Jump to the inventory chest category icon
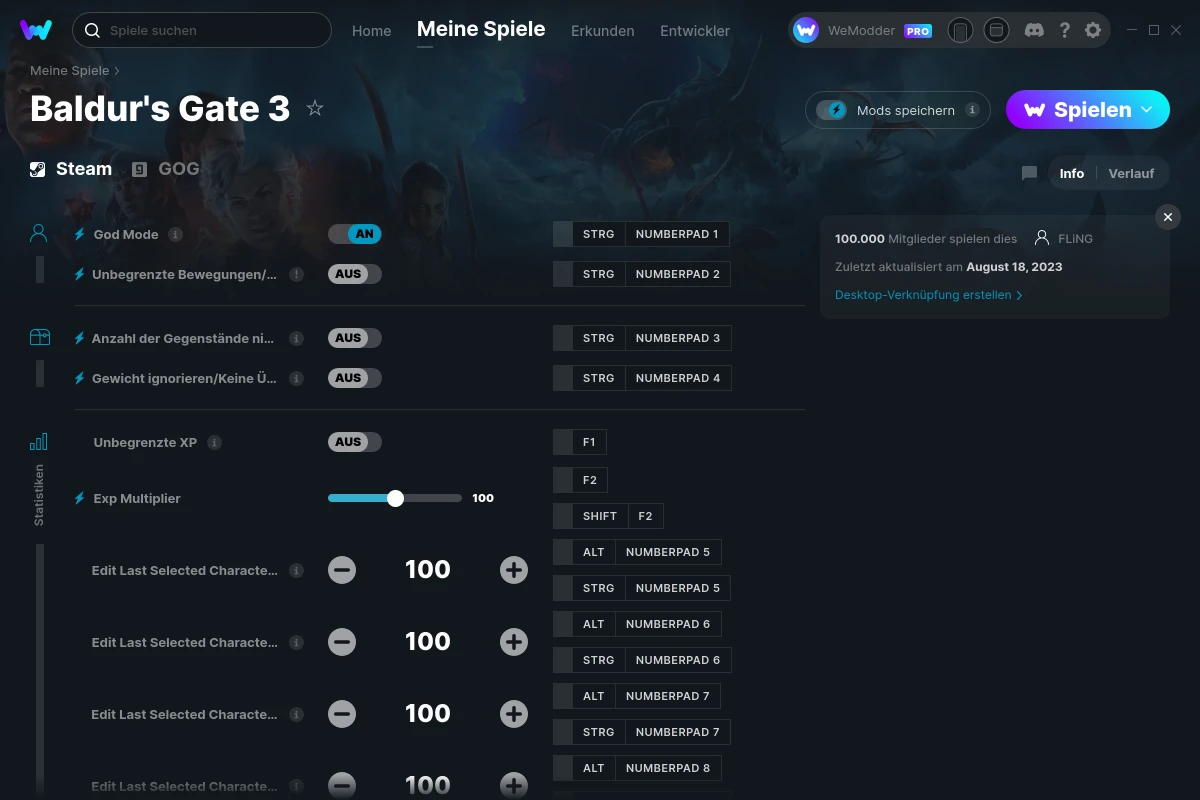The height and width of the screenshot is (800, 1200). 39,338
